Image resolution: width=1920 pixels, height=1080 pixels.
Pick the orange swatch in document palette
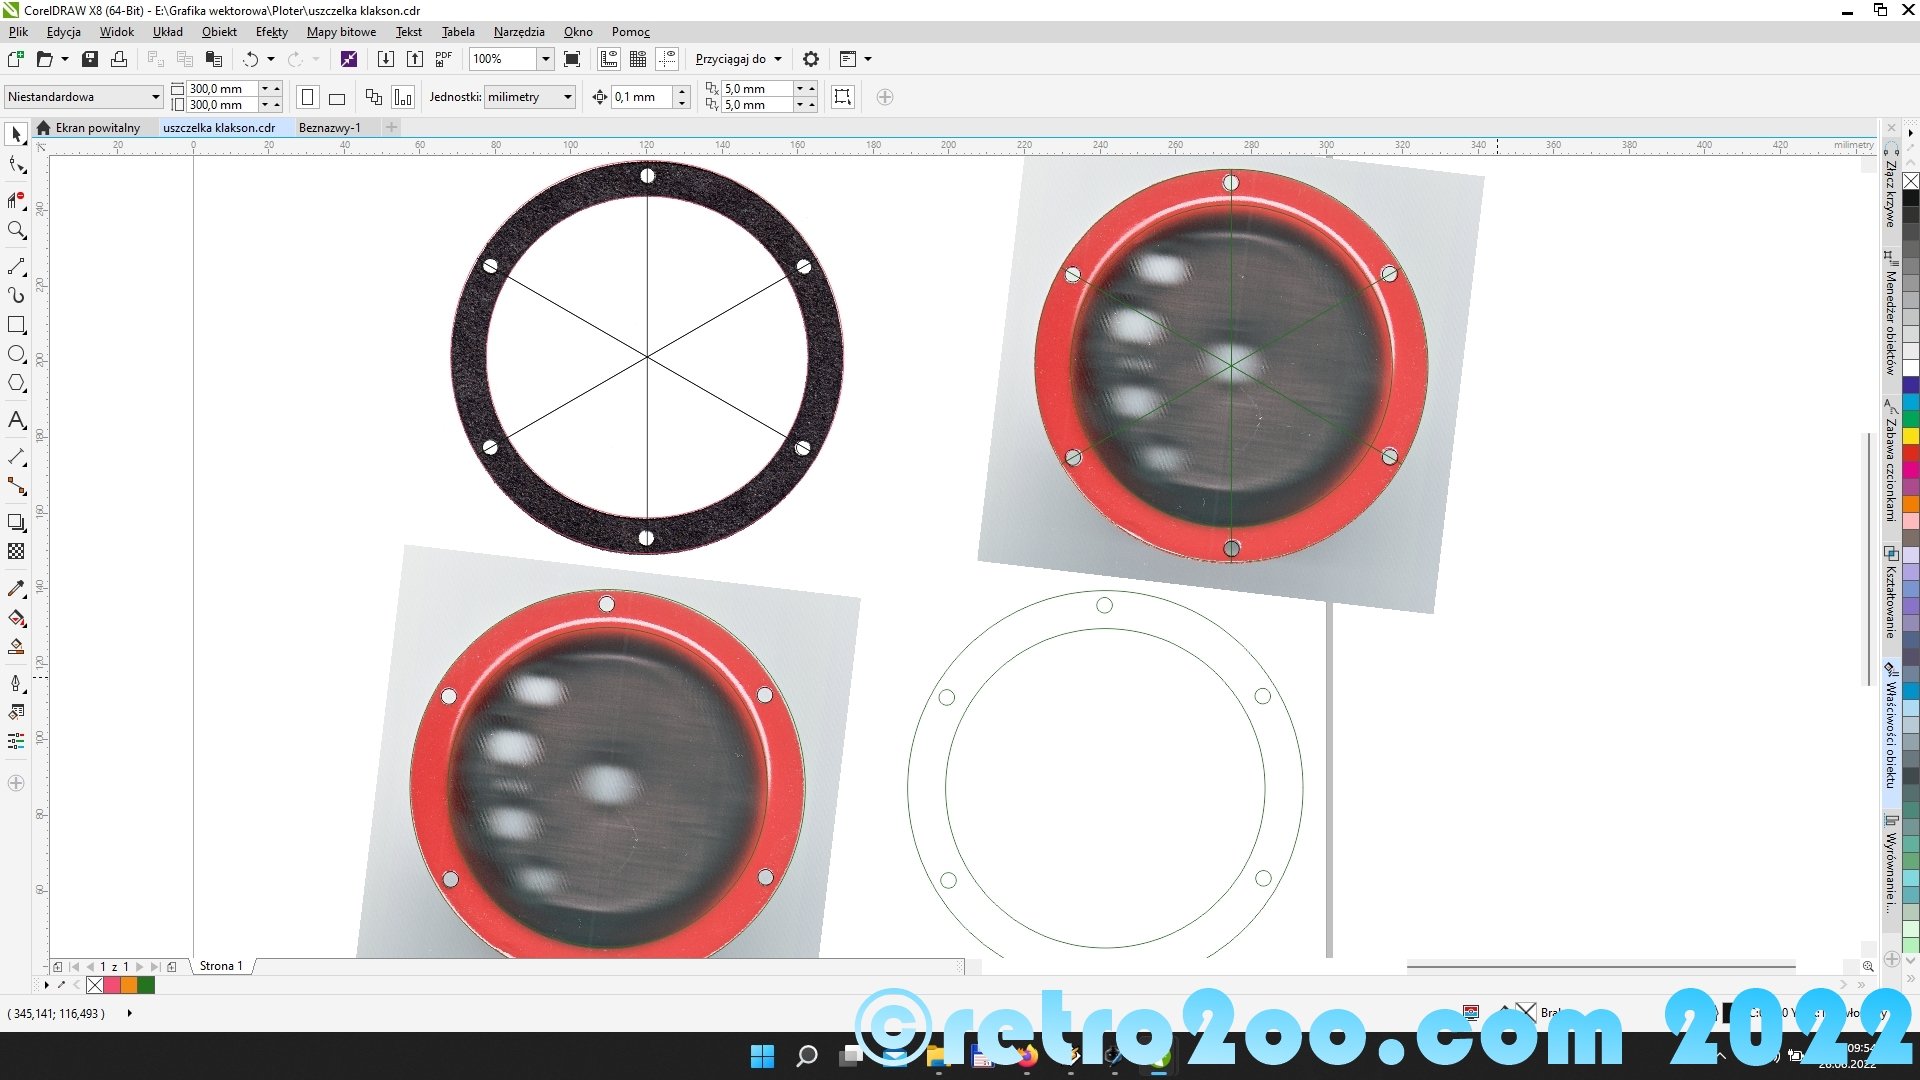pos(129,986)
